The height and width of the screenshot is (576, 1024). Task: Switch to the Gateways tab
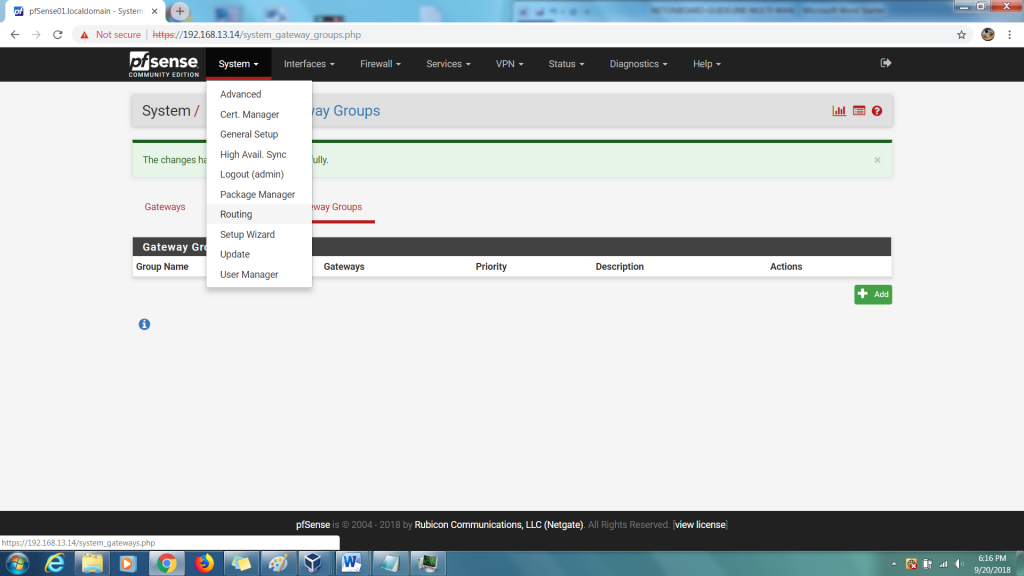click(x=164, y=207)
